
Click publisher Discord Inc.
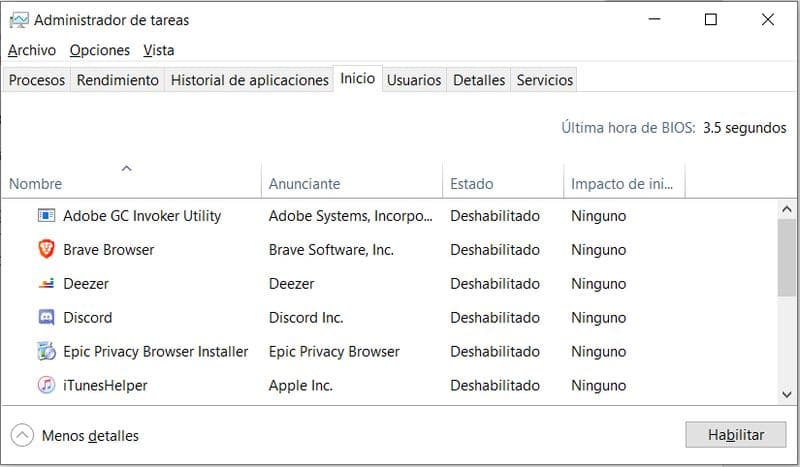point(306,317)
